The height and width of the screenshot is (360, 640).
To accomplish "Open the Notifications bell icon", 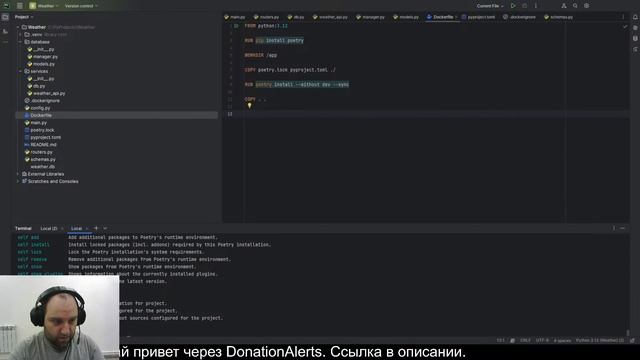I will [635, 17].
